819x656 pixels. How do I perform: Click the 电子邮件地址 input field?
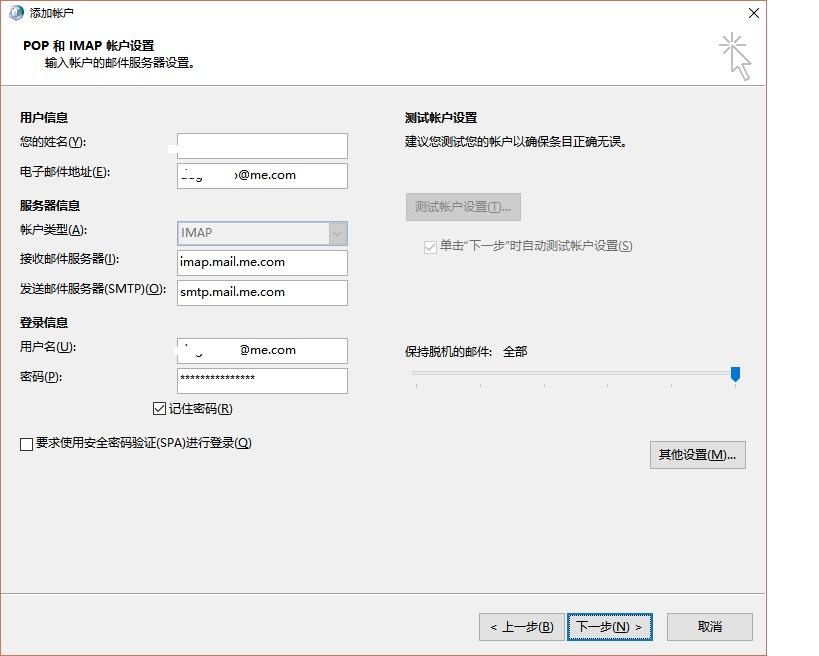(262, 176)
